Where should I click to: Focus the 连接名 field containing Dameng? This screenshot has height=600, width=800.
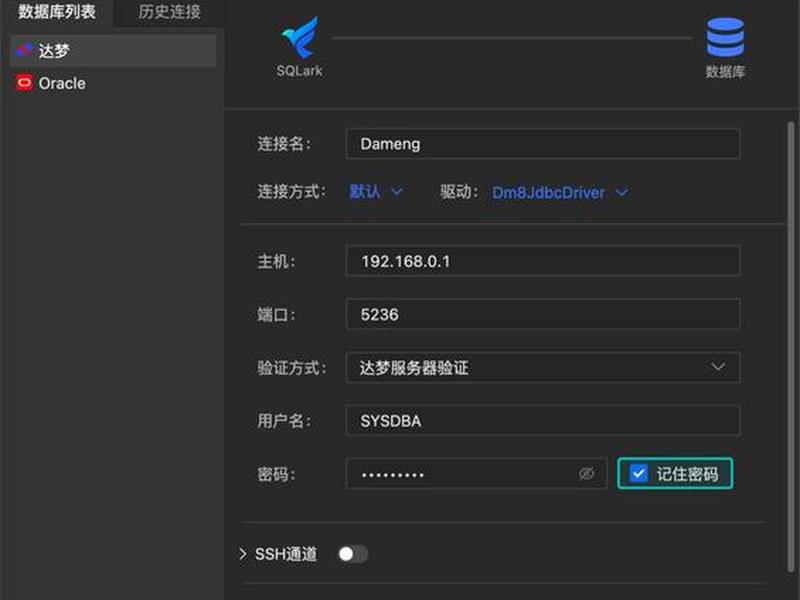(x=543, y=144)
